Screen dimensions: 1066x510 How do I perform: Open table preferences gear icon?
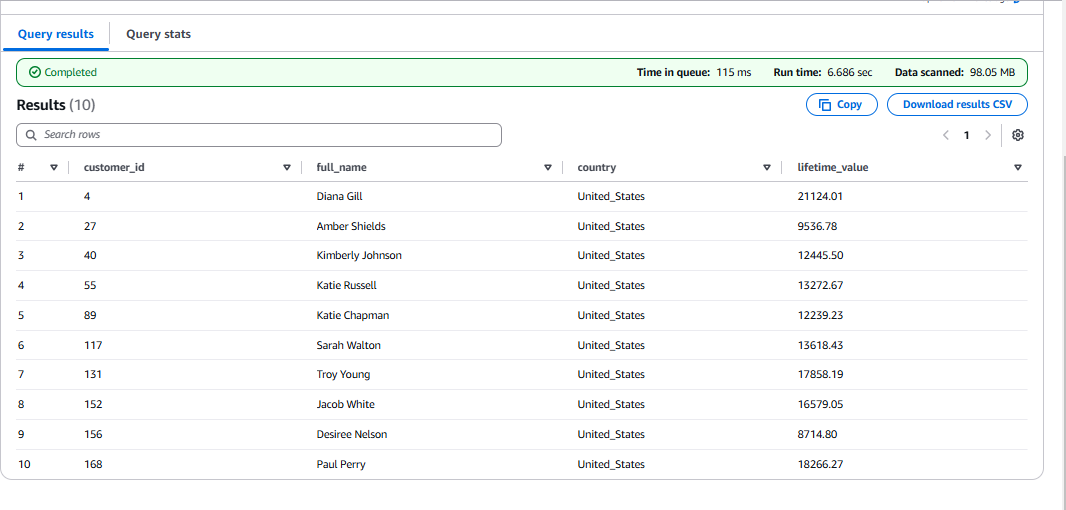[x=1017, y=135]
